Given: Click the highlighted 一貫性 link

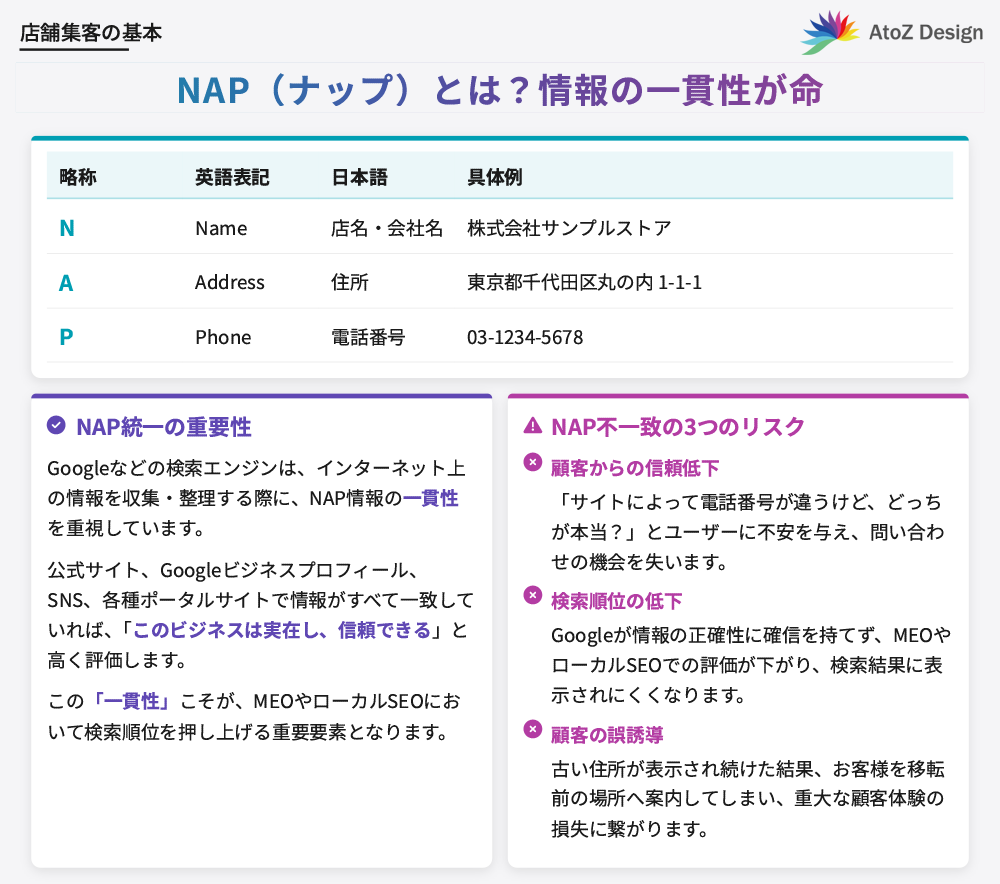Looking at the screenshot, I should (435, 499).
